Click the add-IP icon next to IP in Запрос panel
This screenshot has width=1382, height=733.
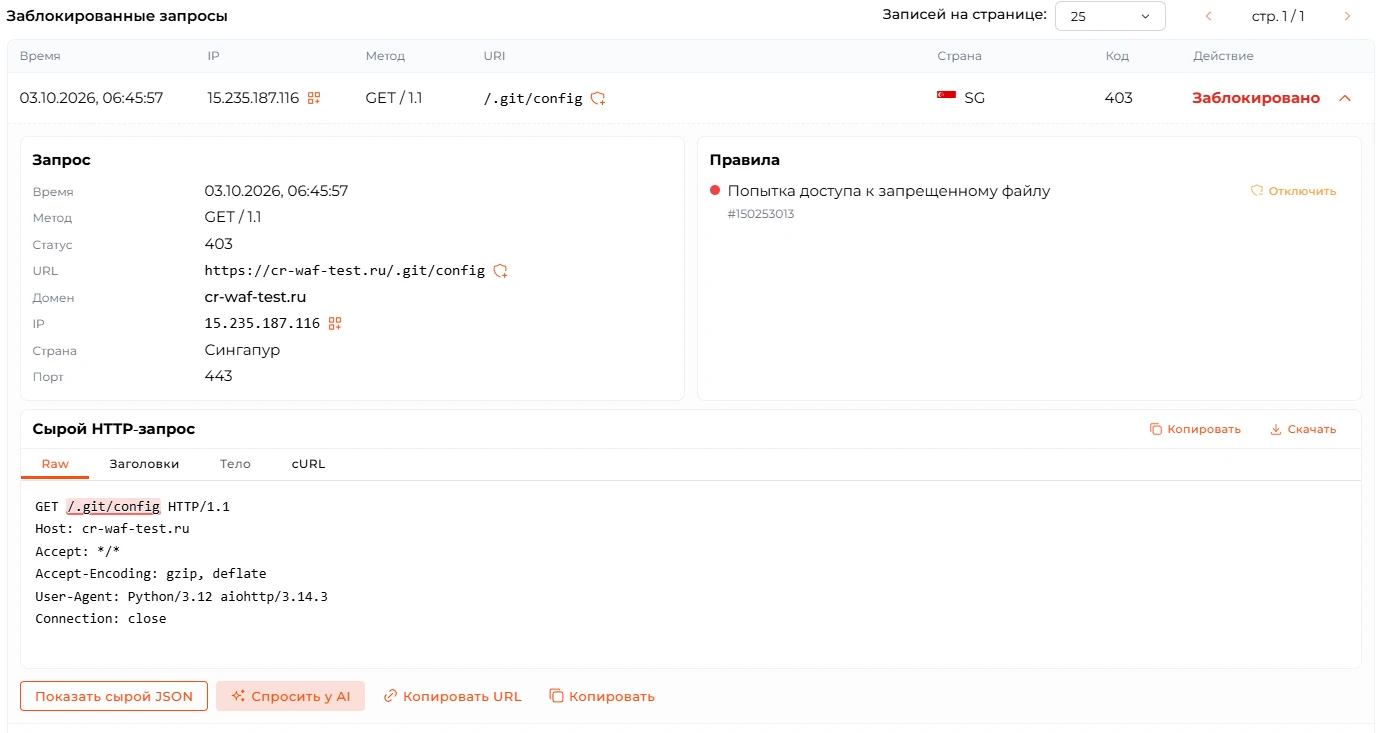335,323
